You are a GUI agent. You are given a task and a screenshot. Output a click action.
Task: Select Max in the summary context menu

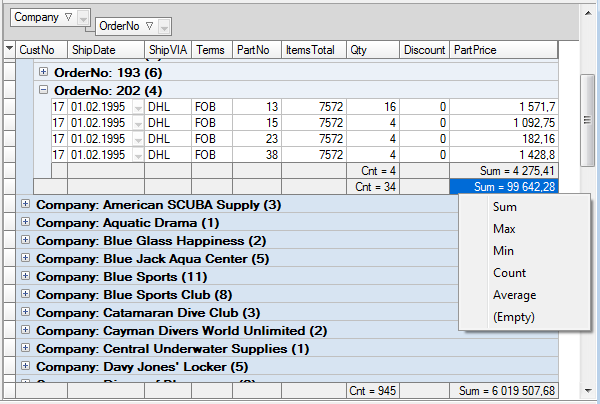504,229
